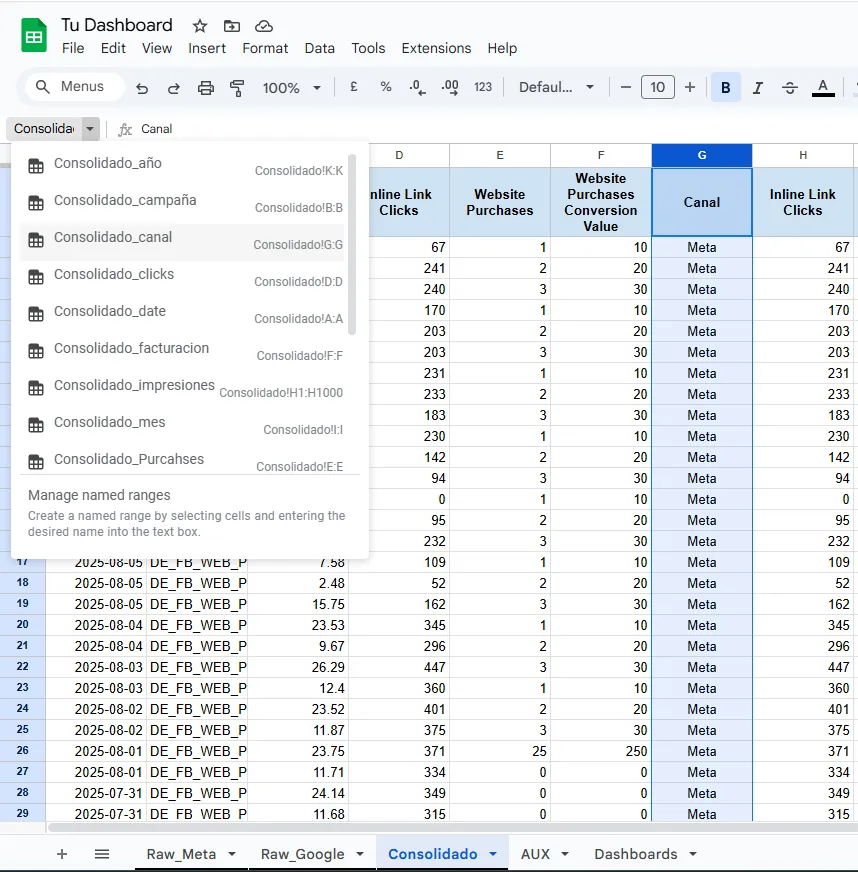Screen dimensions: 858x872
Task: Select the Consolidado_facturacion named range
Action: 132,349
